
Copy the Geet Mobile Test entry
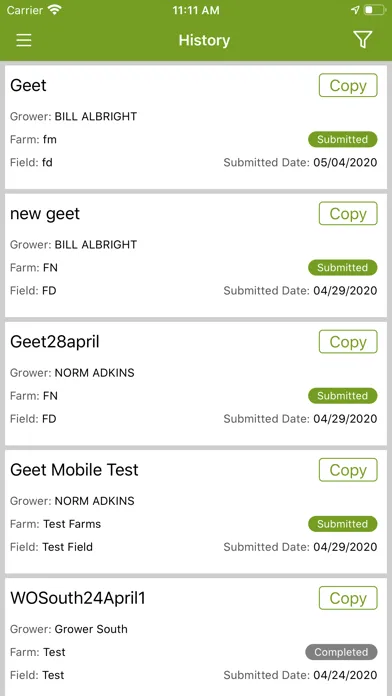[348, 470]
